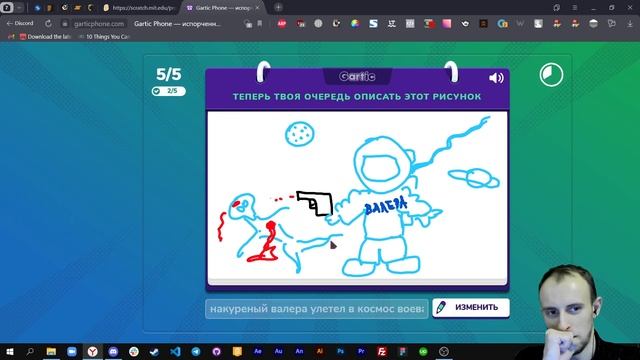640x360 pixels.
Task: Click the Gartic logo on the notebook header
Action: click(x=357, y=76)
